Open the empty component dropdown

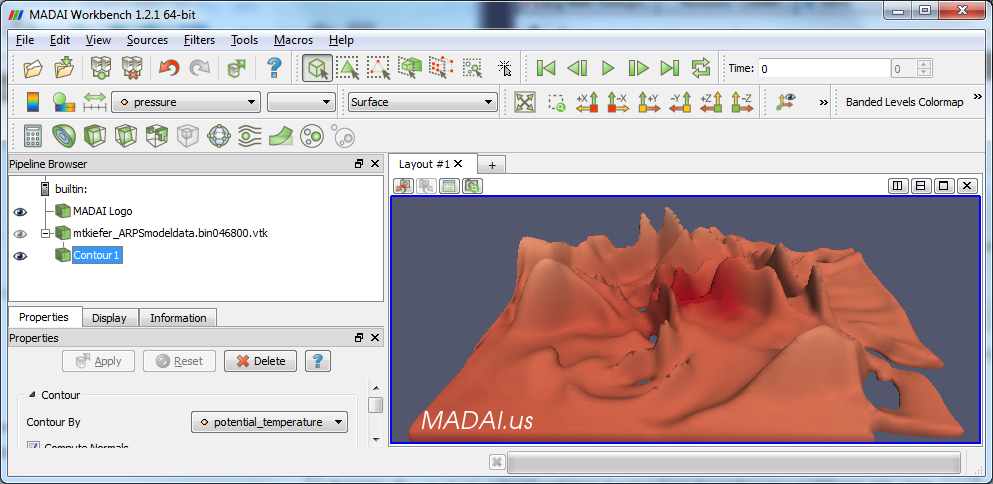coord(301,102)
